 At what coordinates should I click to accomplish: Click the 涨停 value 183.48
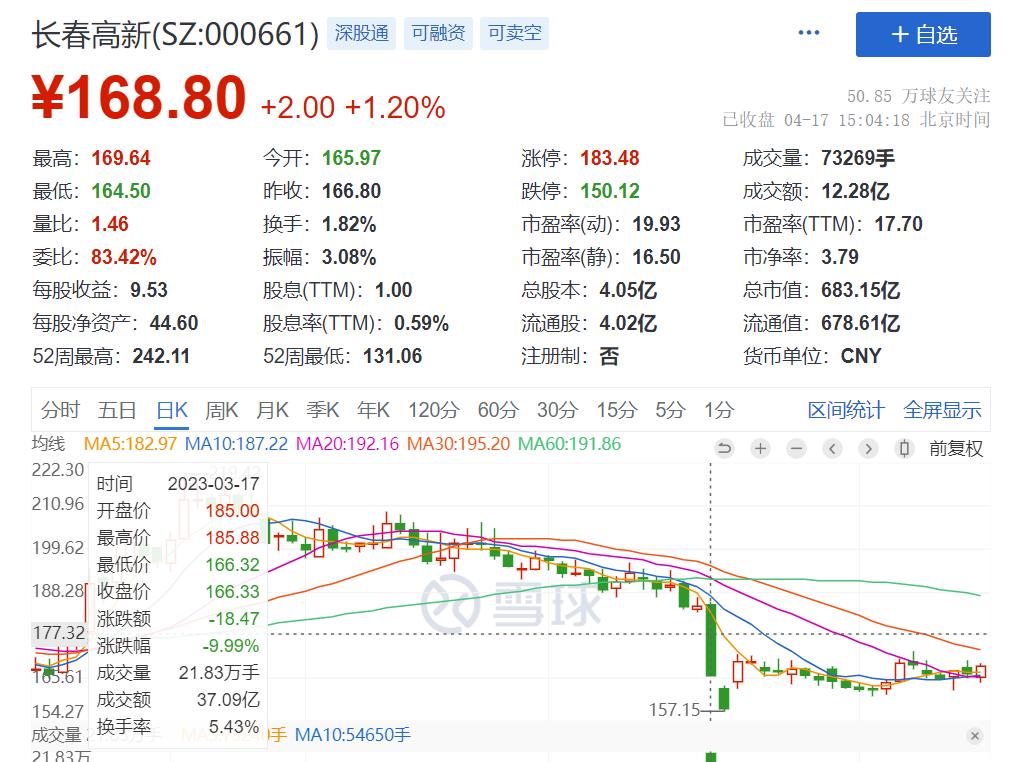click(610, 158)
